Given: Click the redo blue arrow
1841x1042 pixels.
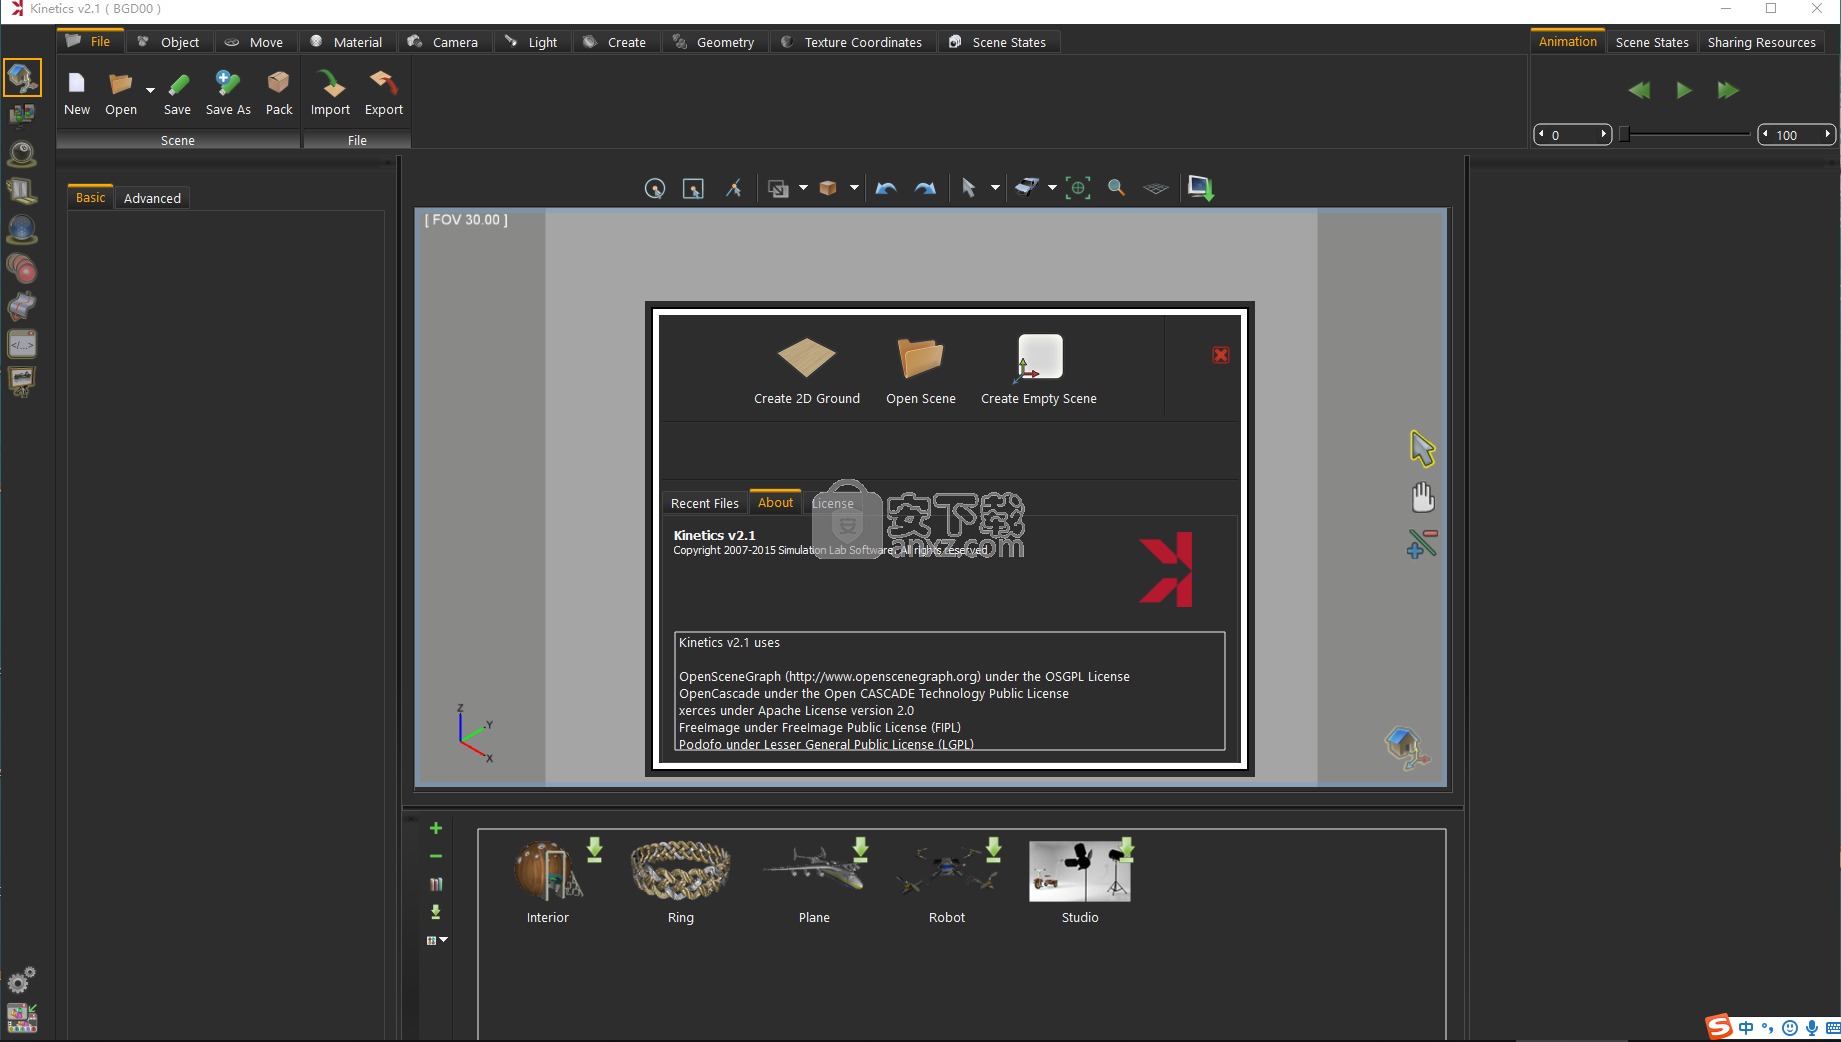Looking at the screenshot, I should coord(925,188).
